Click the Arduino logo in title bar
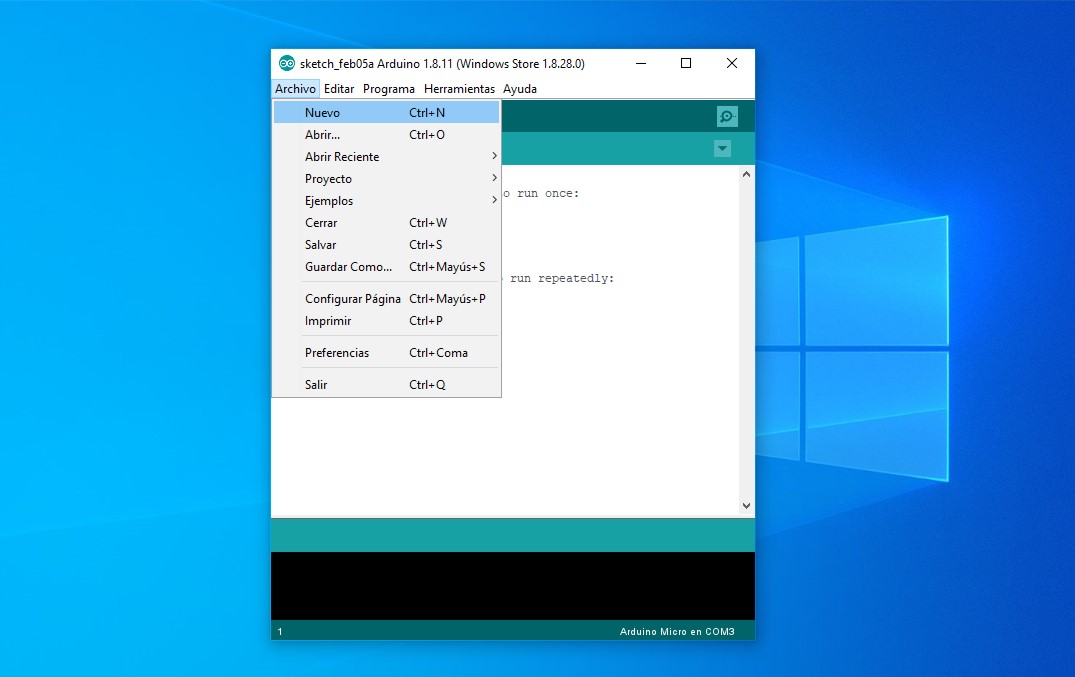 (x=287, y=63)
